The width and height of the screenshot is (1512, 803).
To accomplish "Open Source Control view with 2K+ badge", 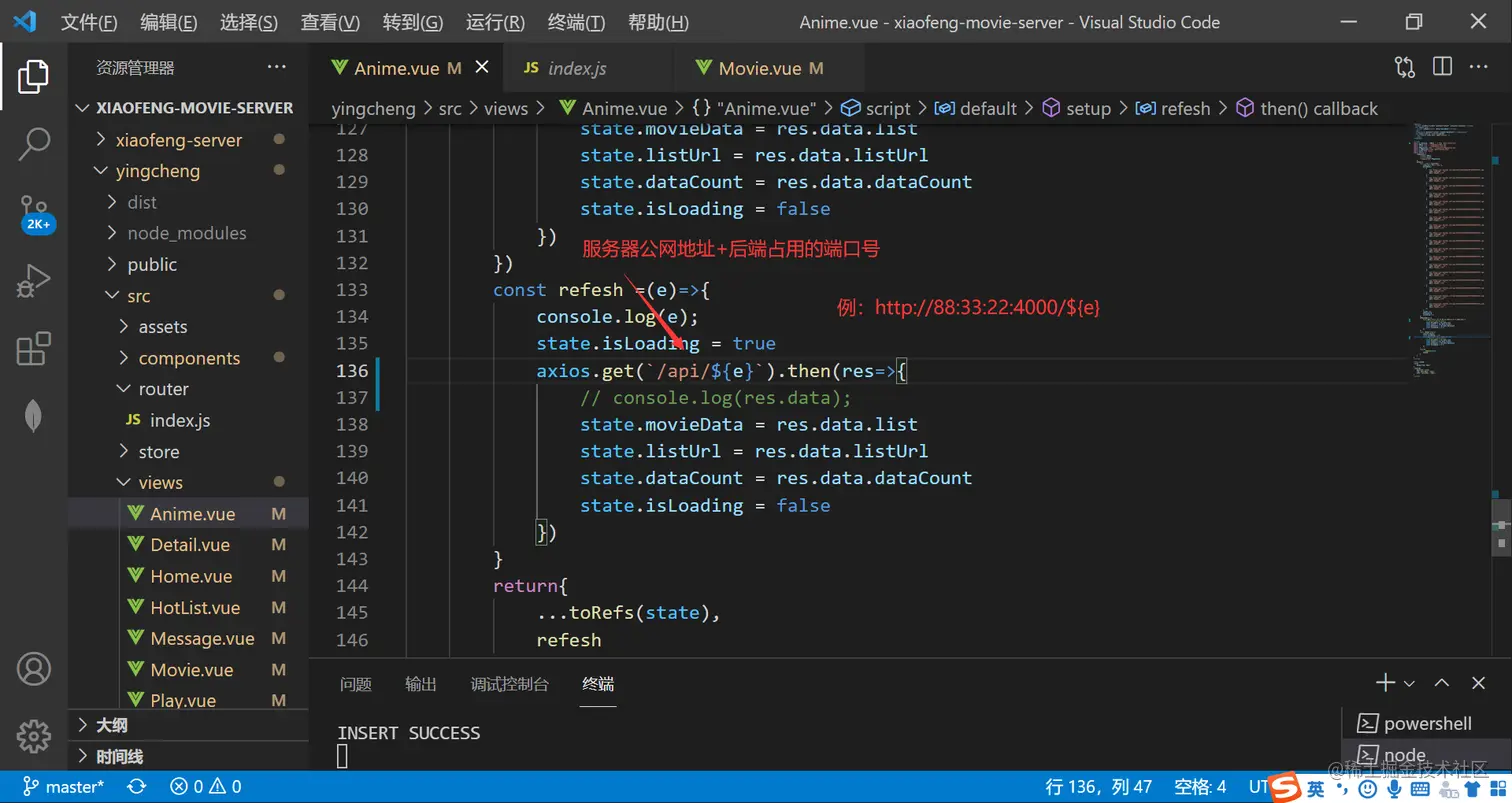I will click(36, 214).
